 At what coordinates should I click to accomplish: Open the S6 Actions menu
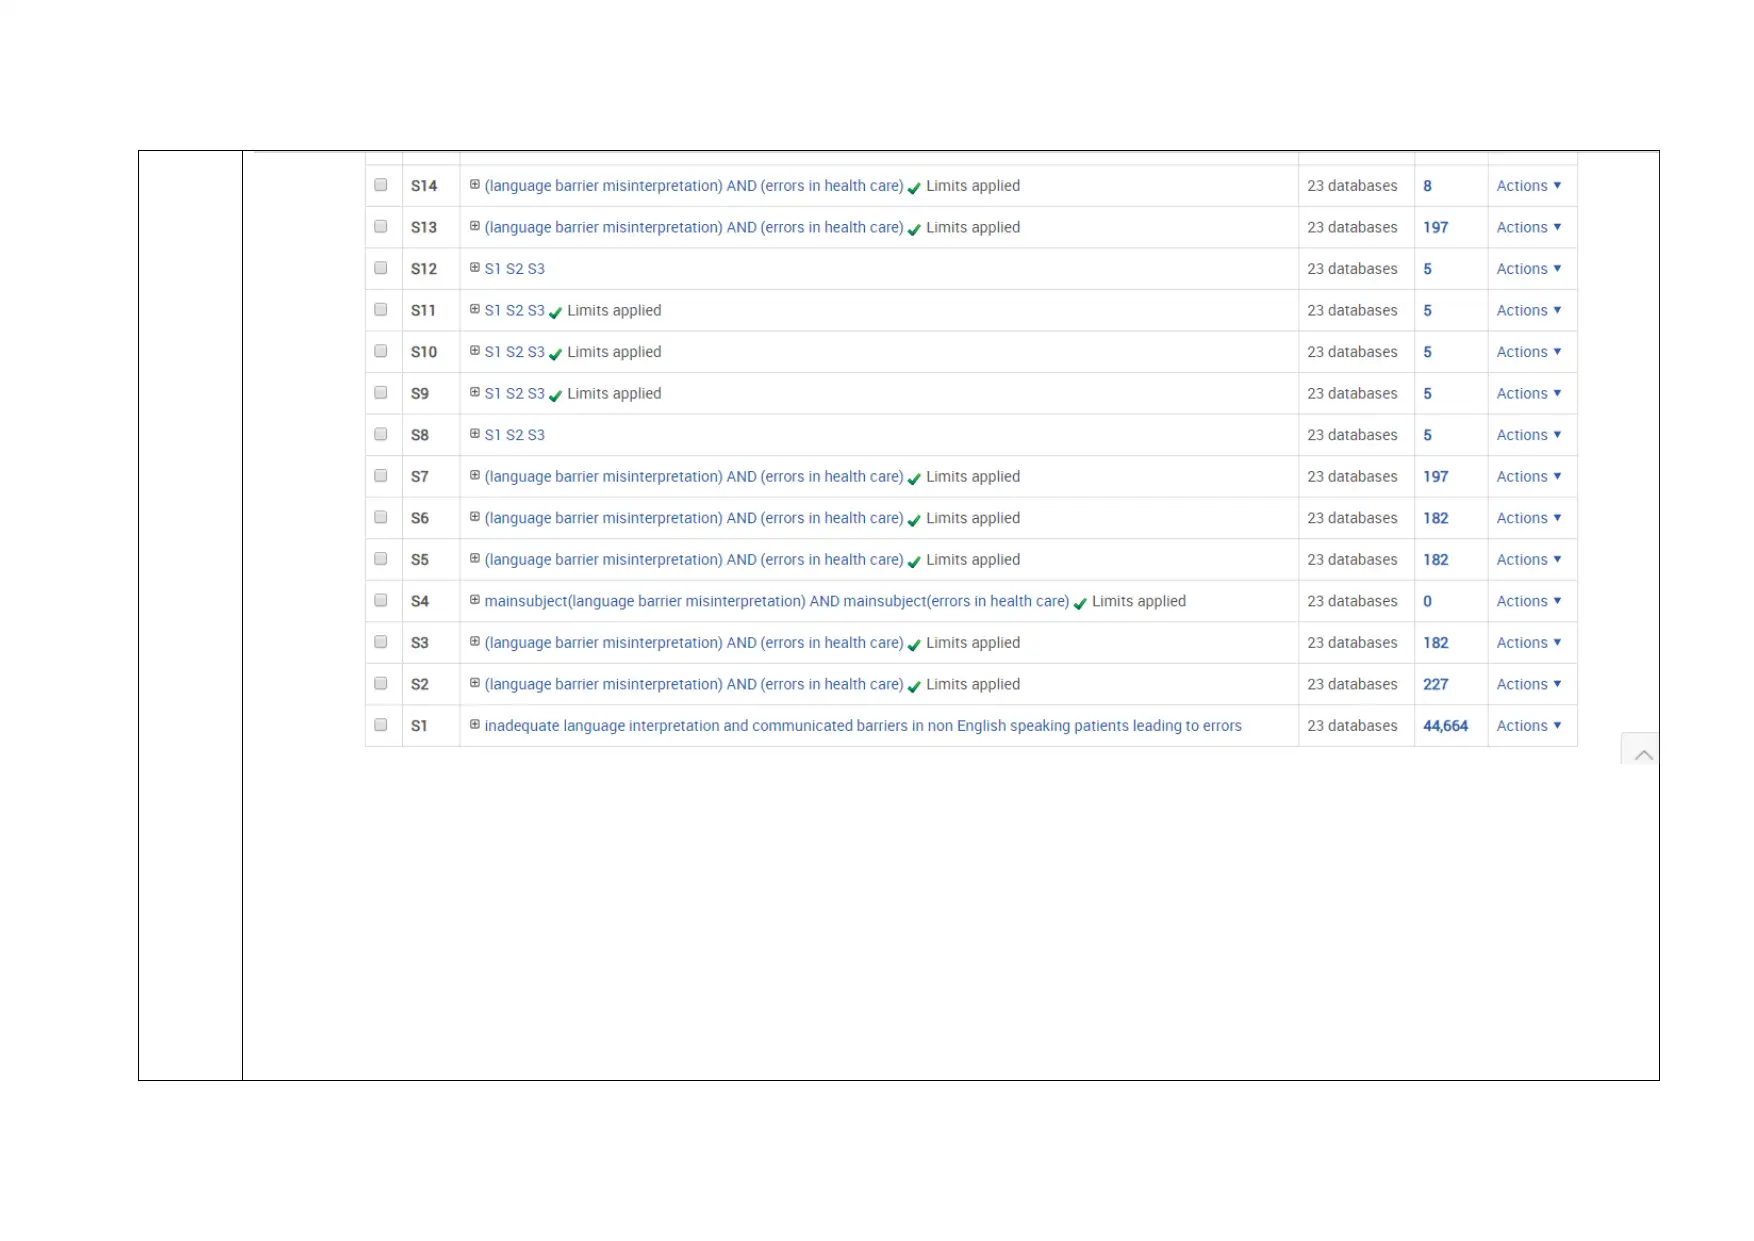point(1528,518)
